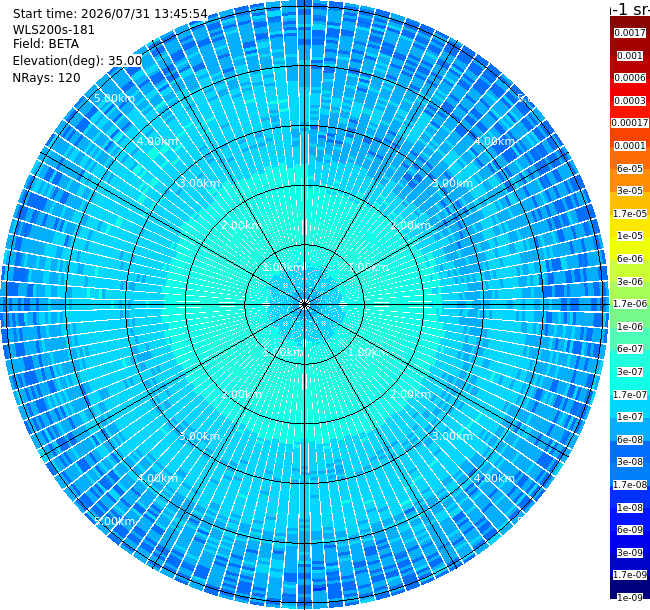The height and width of the screenshot is (610, 650).
Task: Select the 0.001 colorbar label
Action: (630, 56)
